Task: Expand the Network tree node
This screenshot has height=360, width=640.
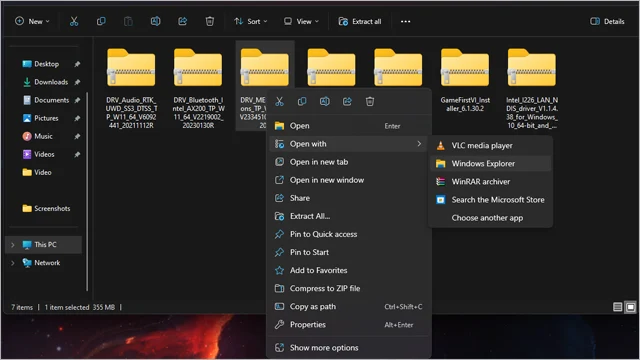Action: [13, 263]
